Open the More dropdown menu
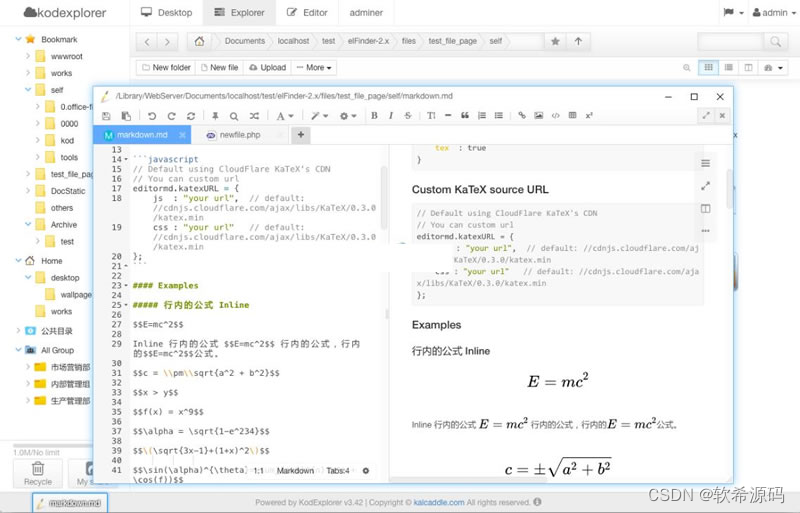This screenshot has width=800, height=513. [314, 67]
